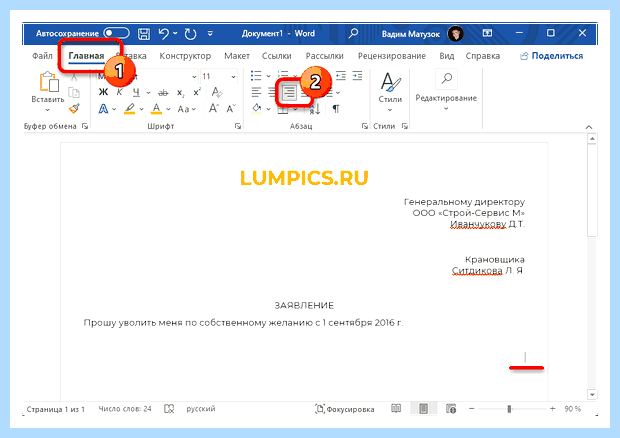
Task: Toggle the Автосохранение switch
Action: [x=117, y=33]
